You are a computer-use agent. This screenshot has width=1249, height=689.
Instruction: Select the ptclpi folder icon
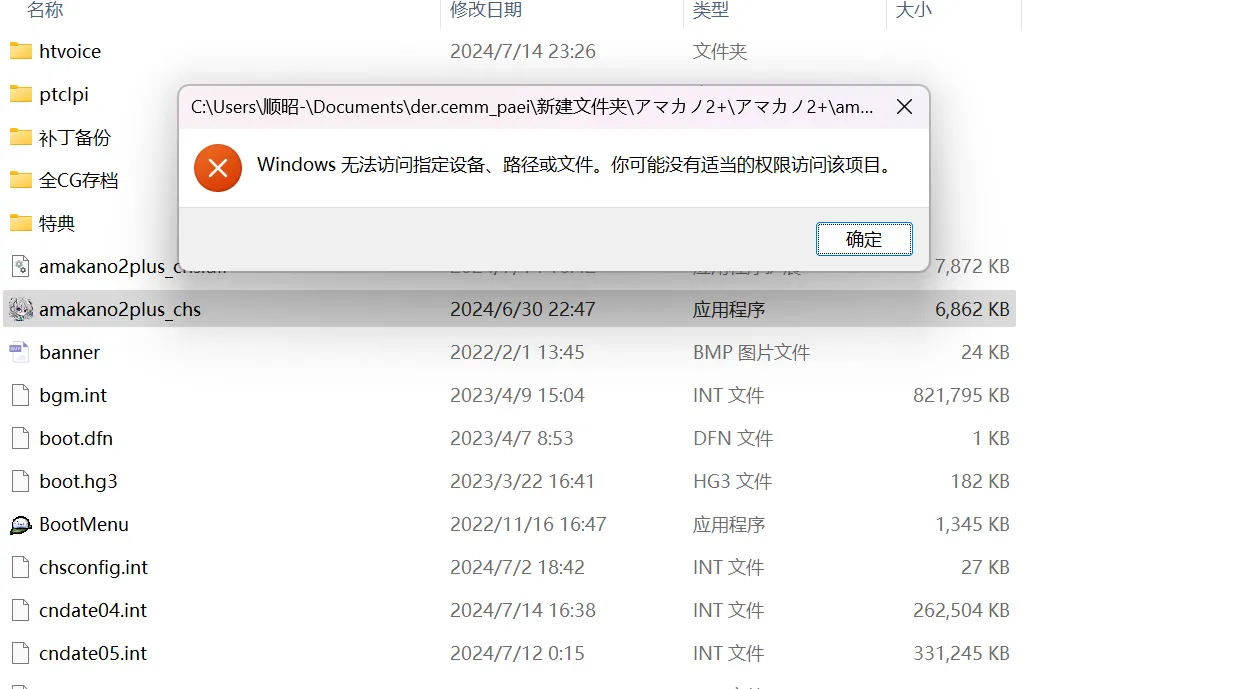[x=21, y=94]
